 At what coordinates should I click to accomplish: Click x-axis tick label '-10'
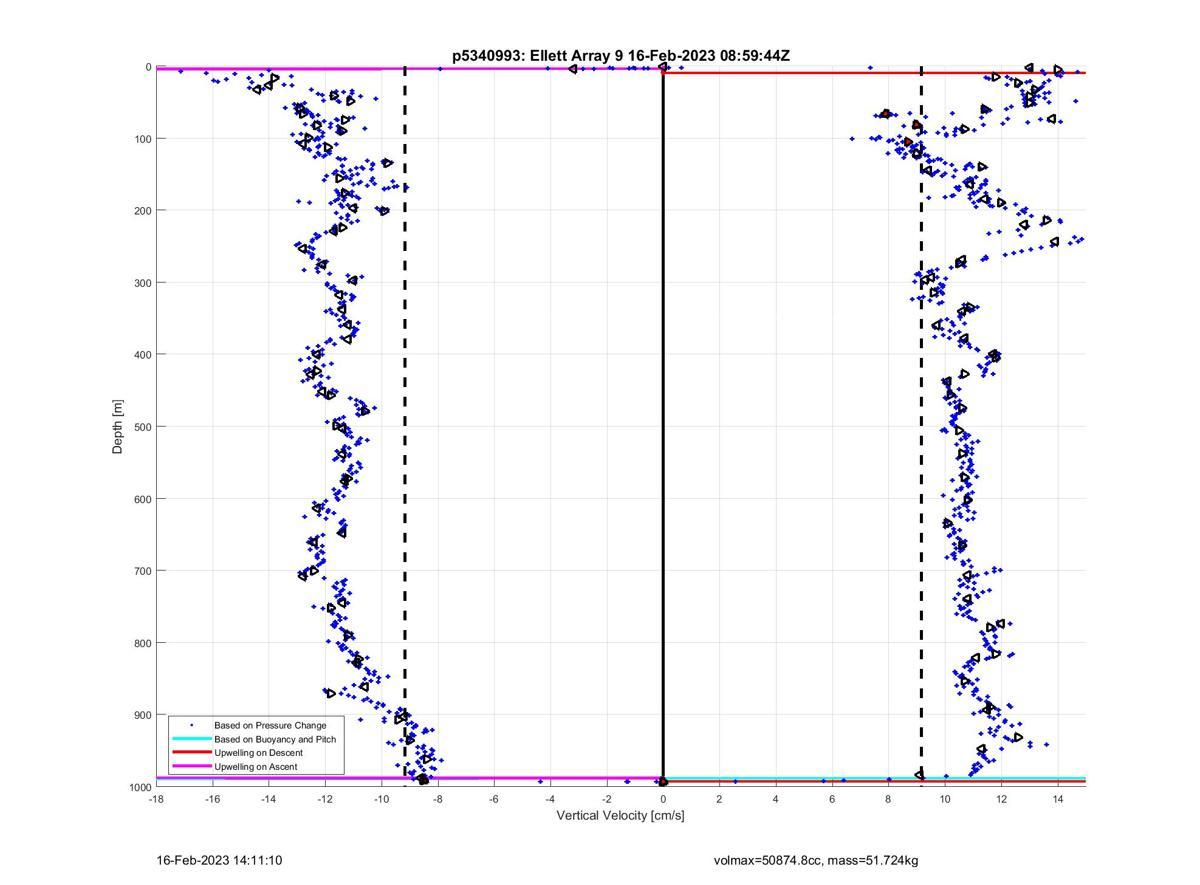click(x=381, y=798)
